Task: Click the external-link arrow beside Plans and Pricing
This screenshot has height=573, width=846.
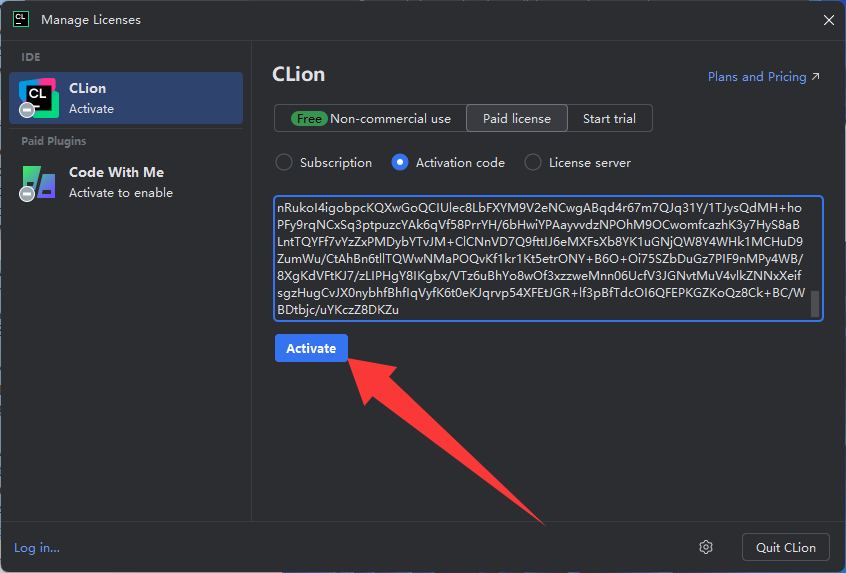Action: click(x=815, y=77)
